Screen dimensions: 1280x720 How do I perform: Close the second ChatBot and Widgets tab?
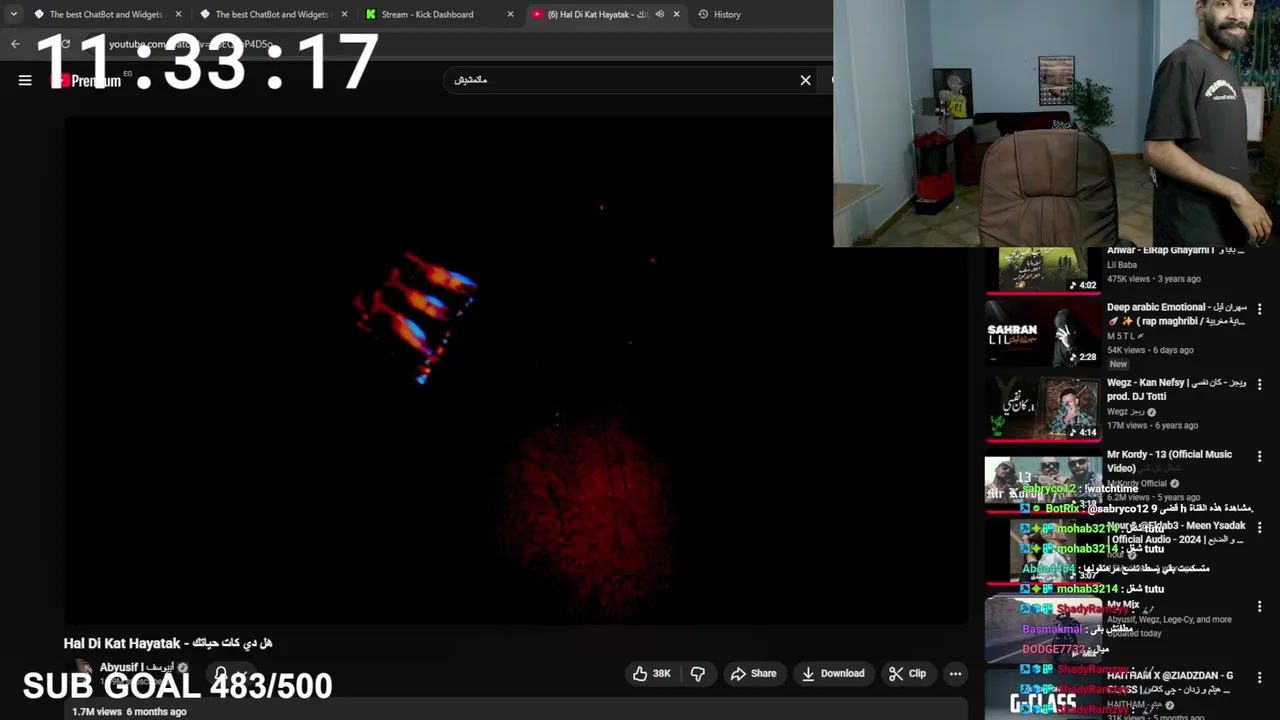coord(344,14)
